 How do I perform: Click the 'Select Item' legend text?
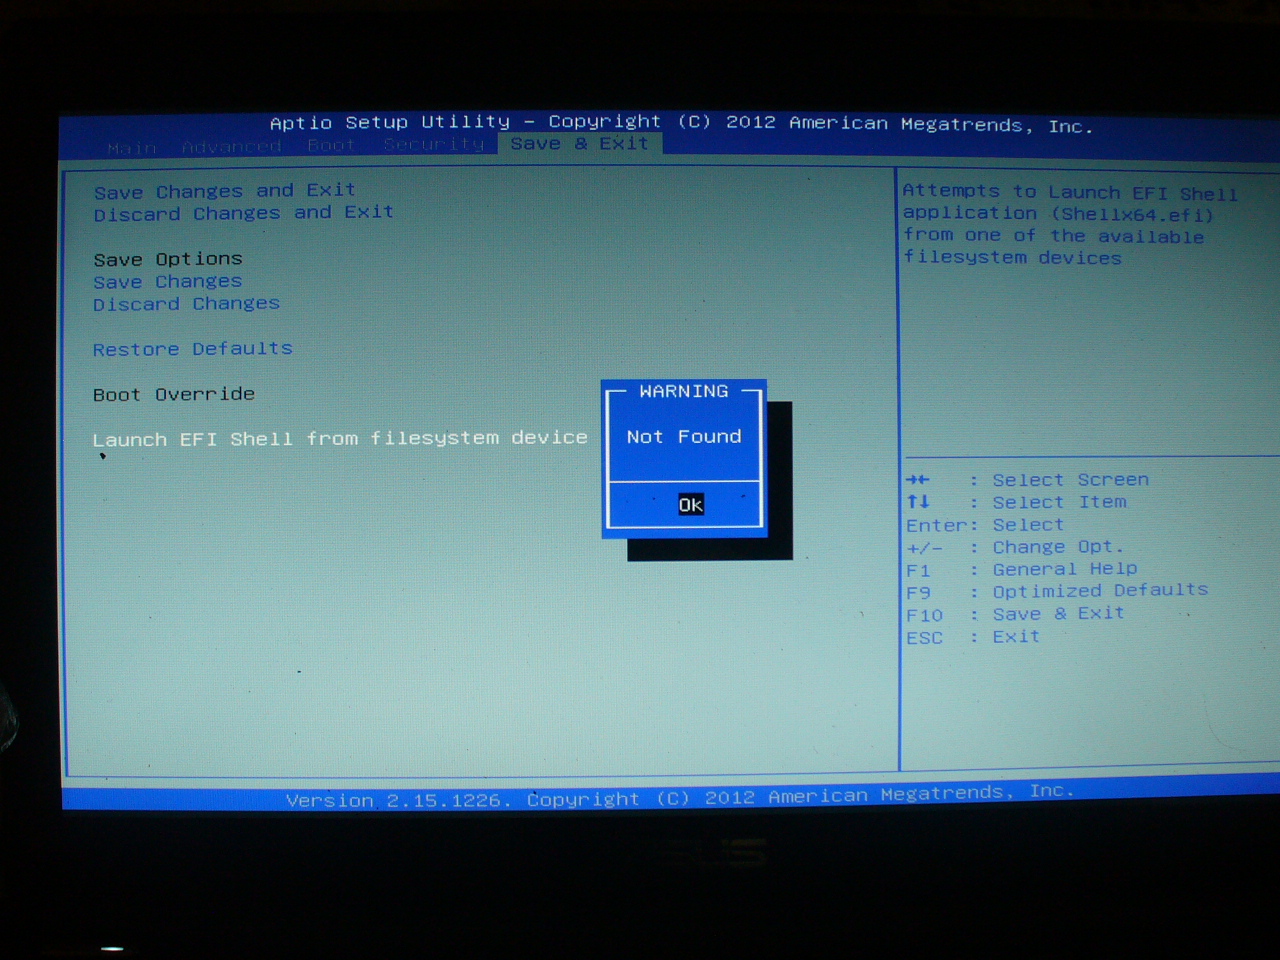point(1060,502)
